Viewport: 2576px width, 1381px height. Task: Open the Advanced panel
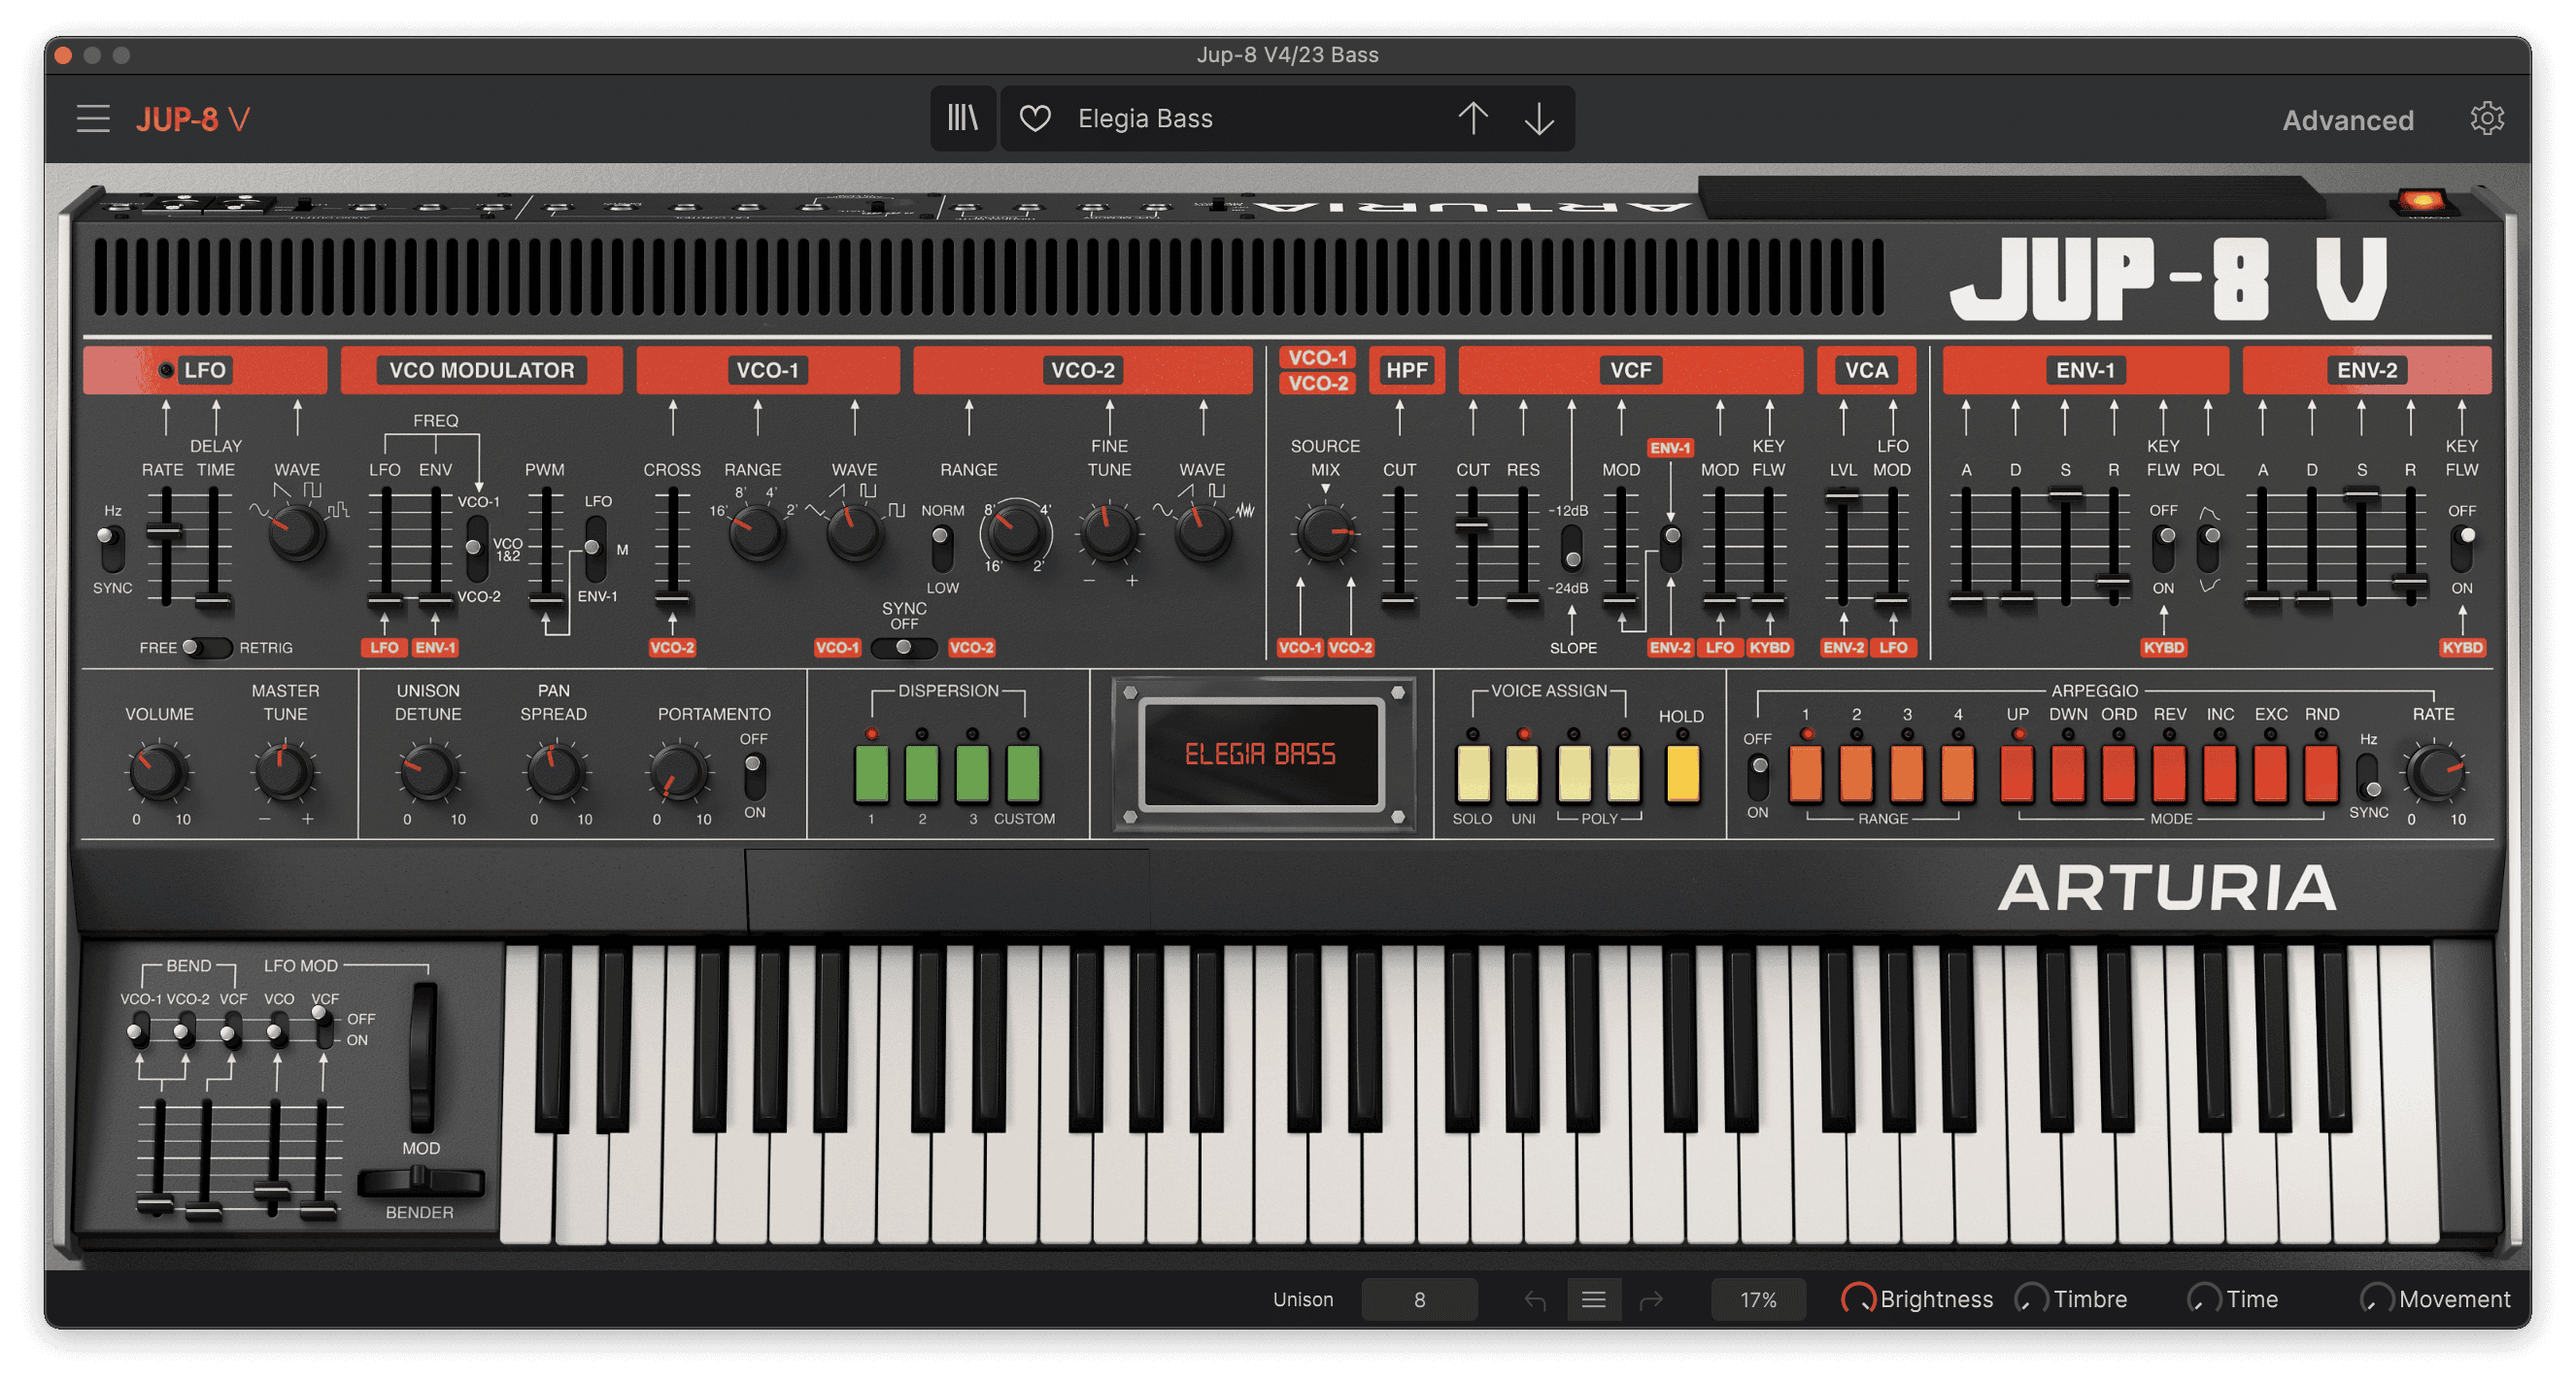(2347, 120)
